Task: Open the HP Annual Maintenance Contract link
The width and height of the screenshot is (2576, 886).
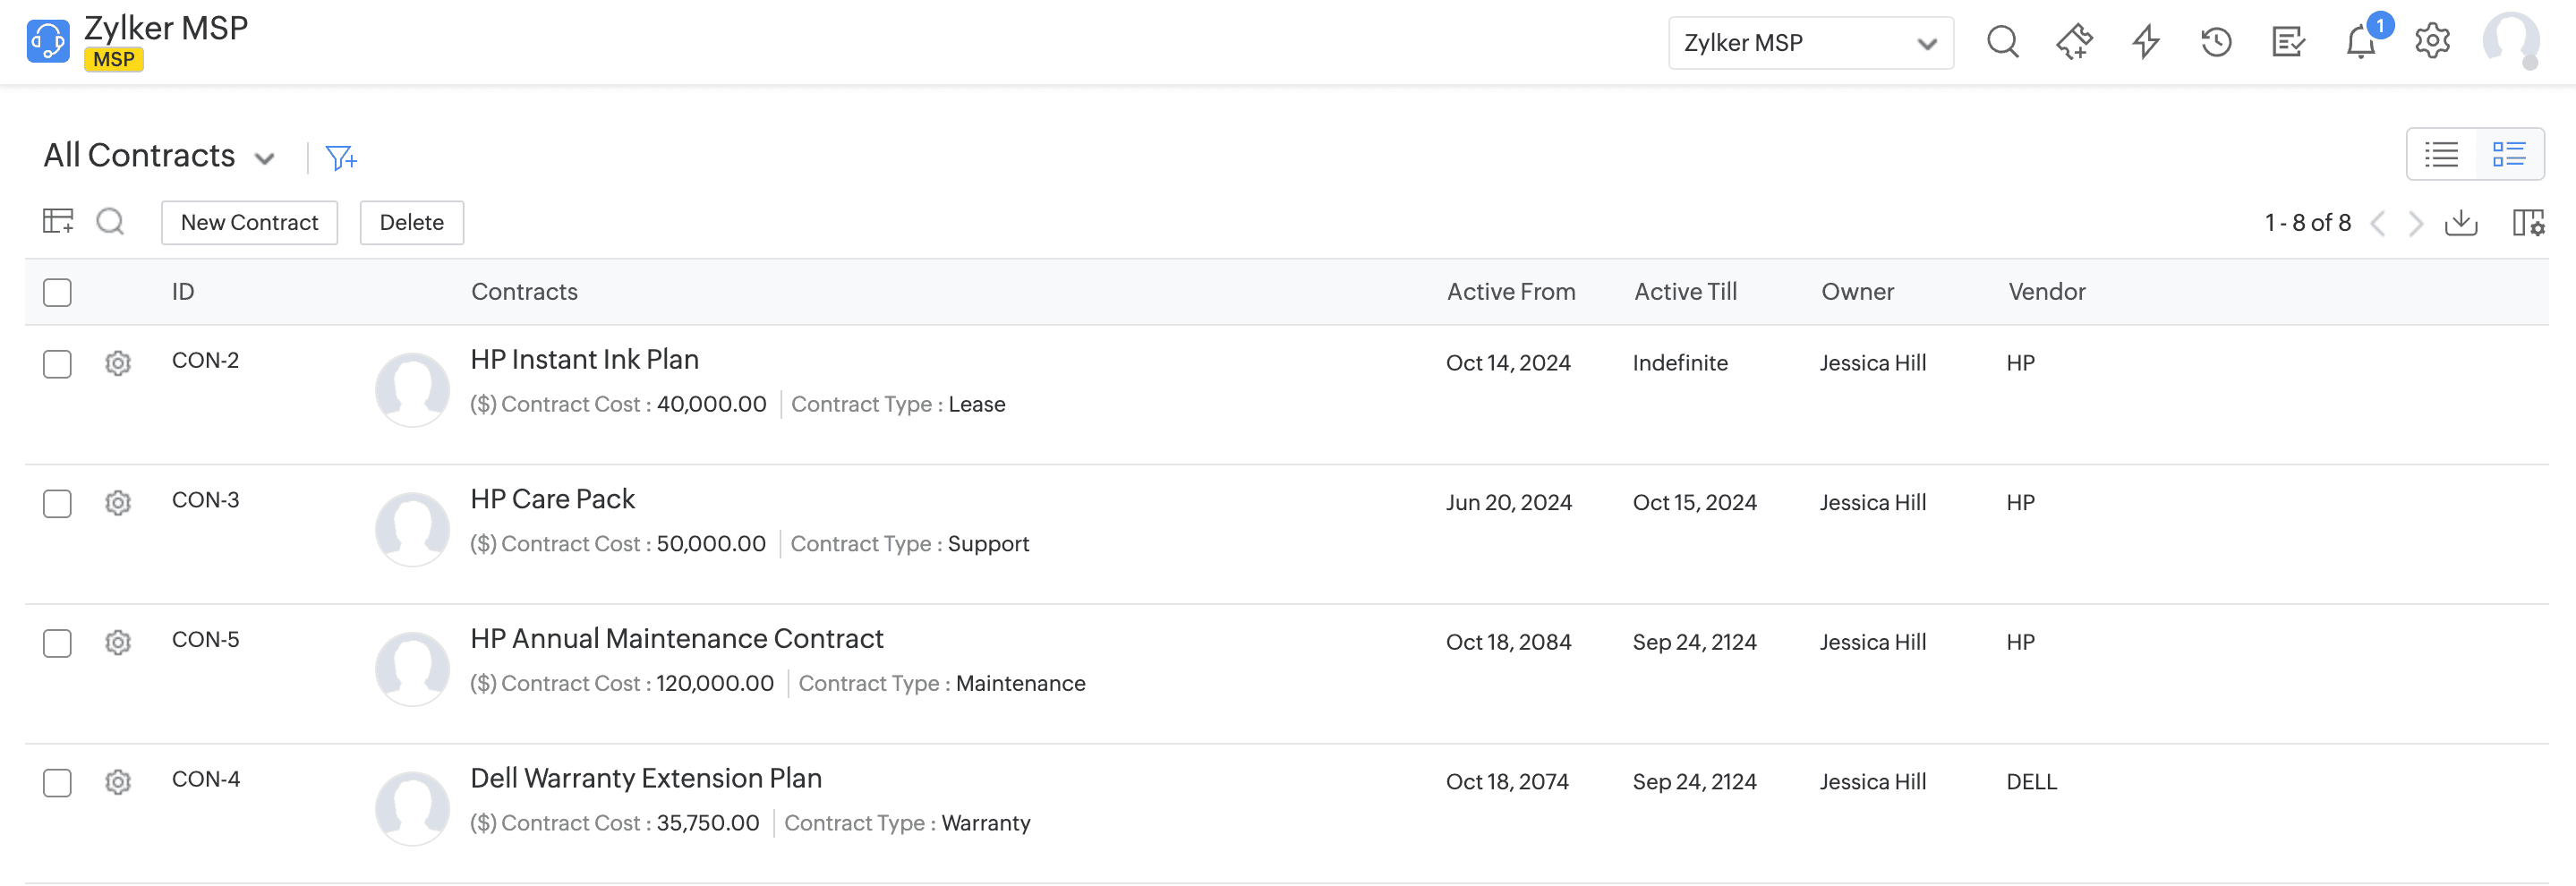Action: (677, 639)
